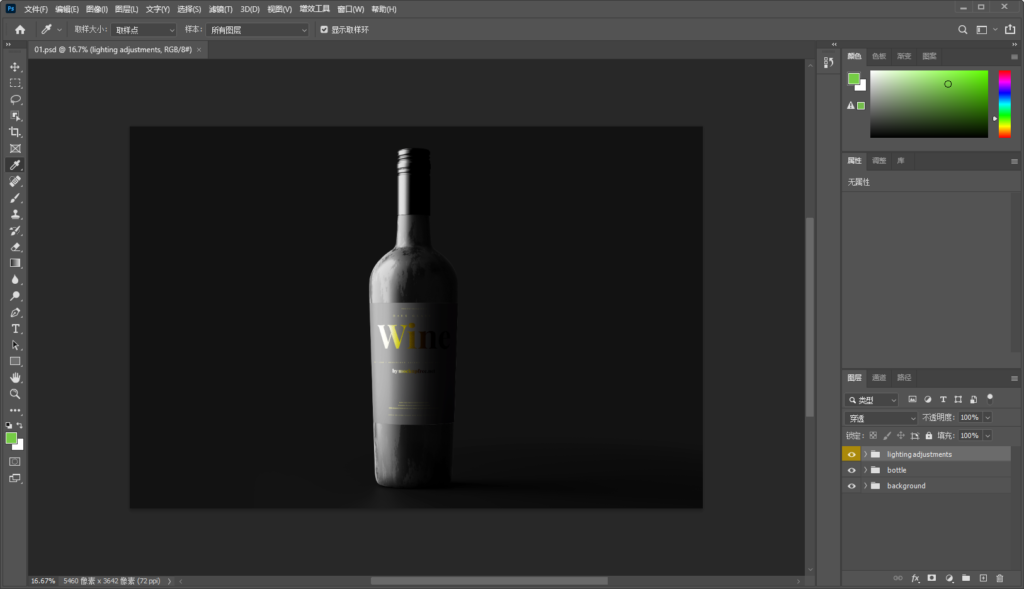This screenshot has height=589, width=1024.
Task: Delete layer with trash icon
Action: [1000, 578]
